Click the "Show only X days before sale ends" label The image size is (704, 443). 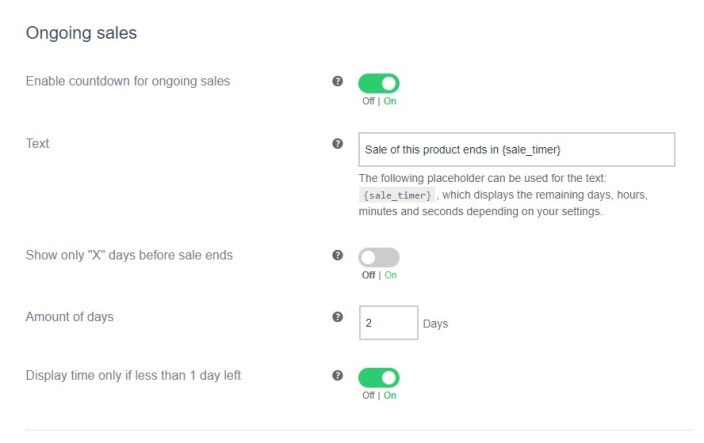pos(129,255)
